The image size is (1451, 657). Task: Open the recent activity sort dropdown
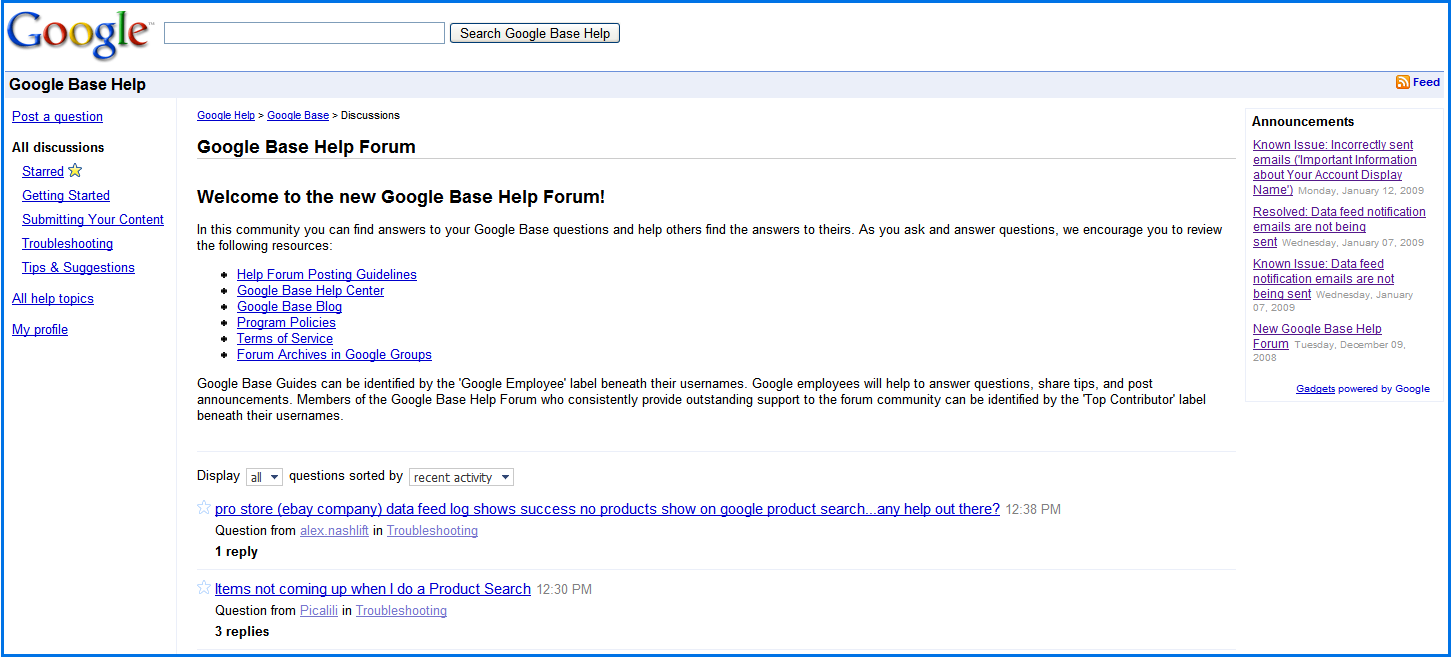click(x=461, y=477)
